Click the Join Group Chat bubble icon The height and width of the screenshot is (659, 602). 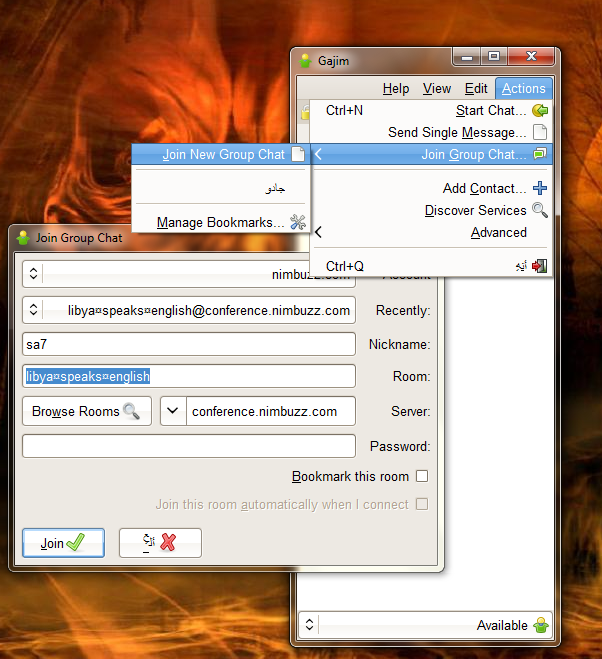click(540, 154)
